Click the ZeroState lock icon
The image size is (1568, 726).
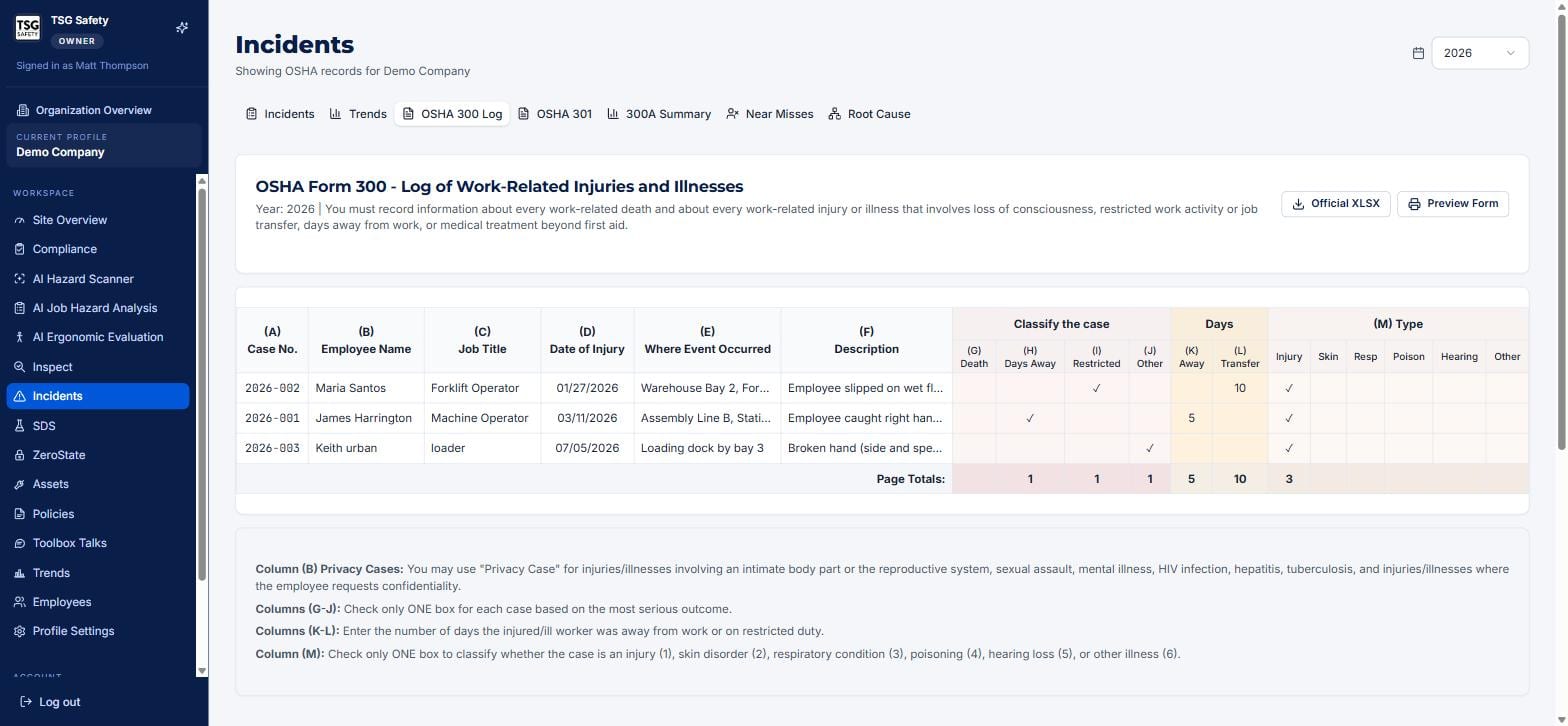[19, 455]
